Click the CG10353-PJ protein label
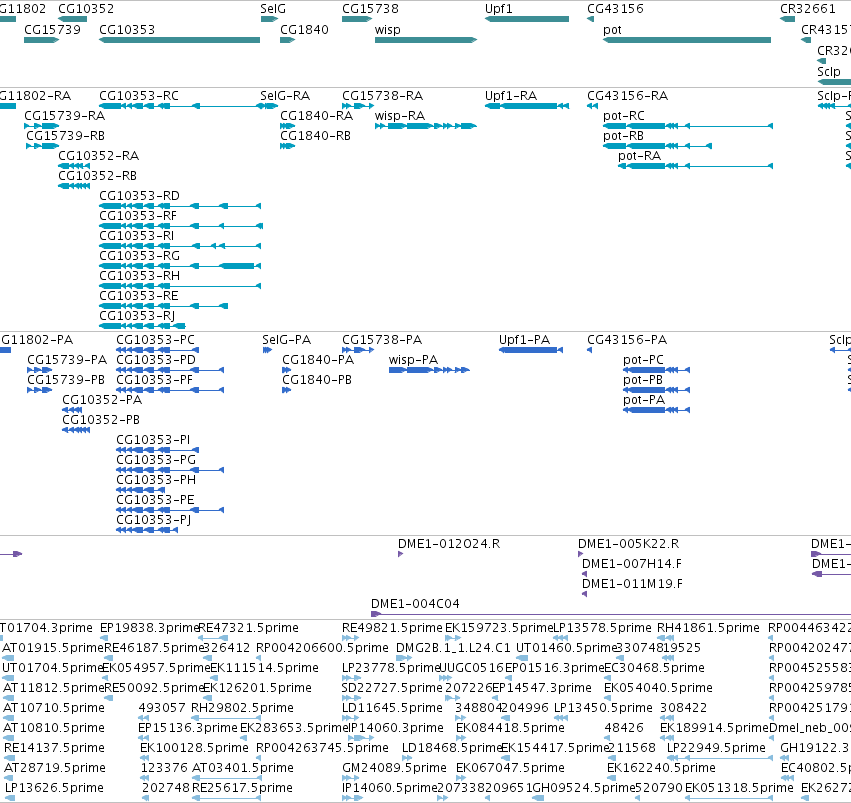Screen dimensions: 851x803 (154, 520)
